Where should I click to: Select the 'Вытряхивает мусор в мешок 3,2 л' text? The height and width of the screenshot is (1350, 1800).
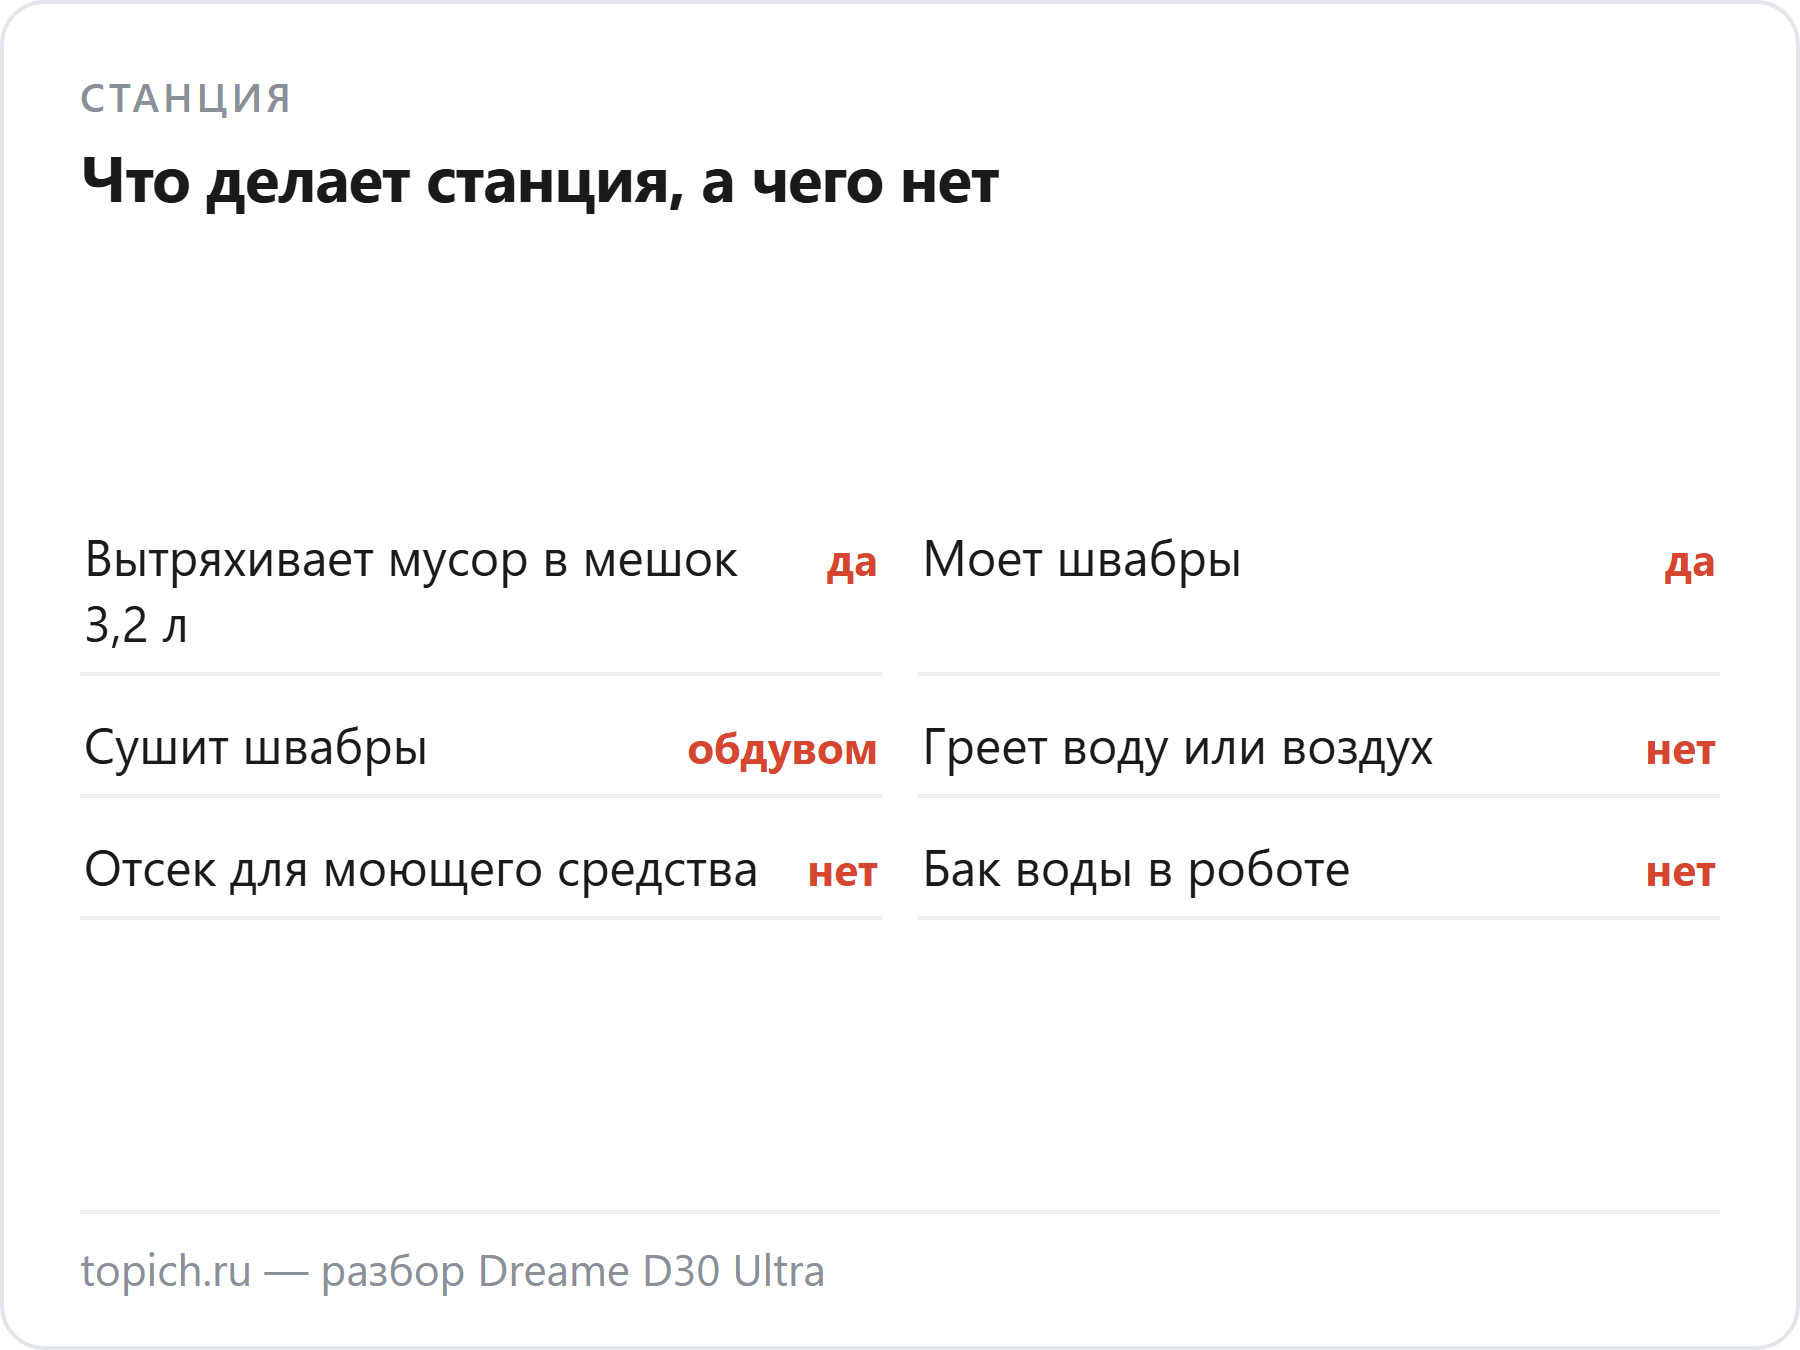coord(411,592)
